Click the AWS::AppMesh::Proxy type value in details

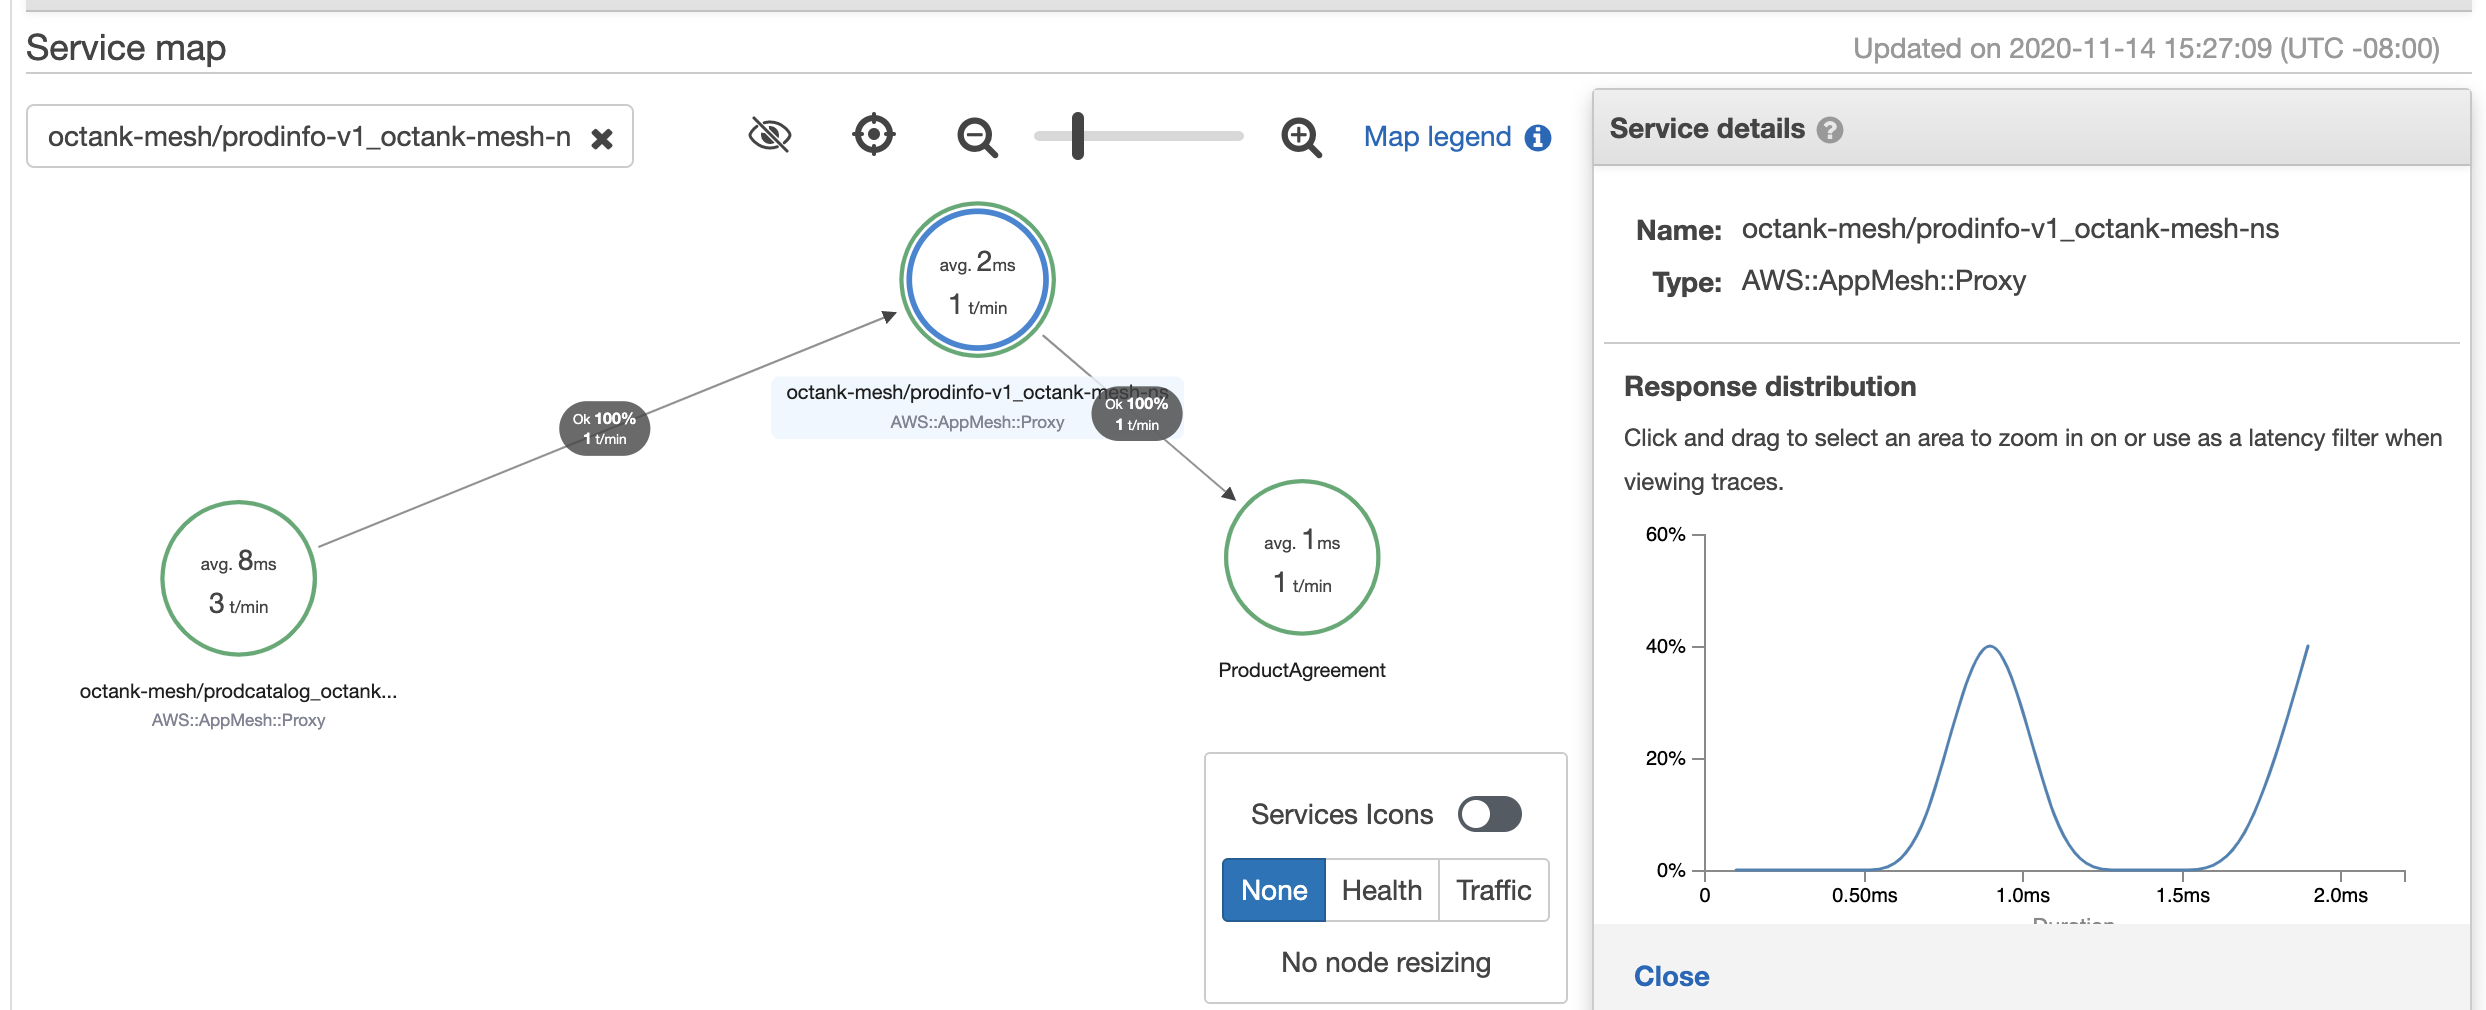[x=1883, y=281]
